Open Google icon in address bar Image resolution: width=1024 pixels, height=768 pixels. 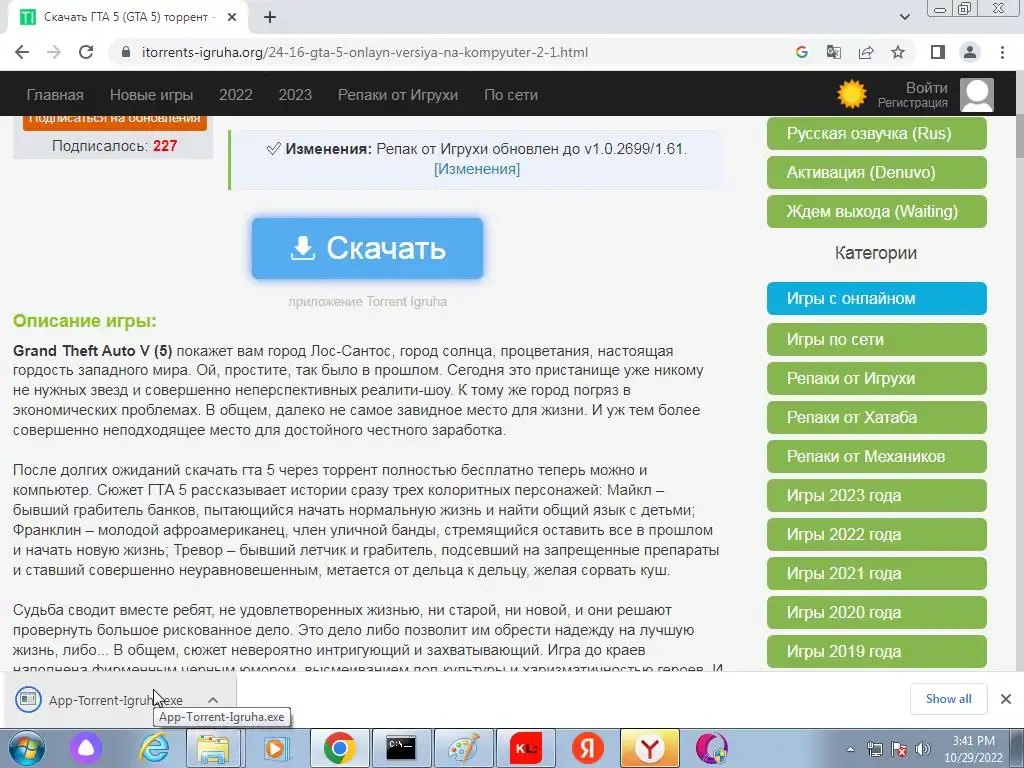[801, 52]
